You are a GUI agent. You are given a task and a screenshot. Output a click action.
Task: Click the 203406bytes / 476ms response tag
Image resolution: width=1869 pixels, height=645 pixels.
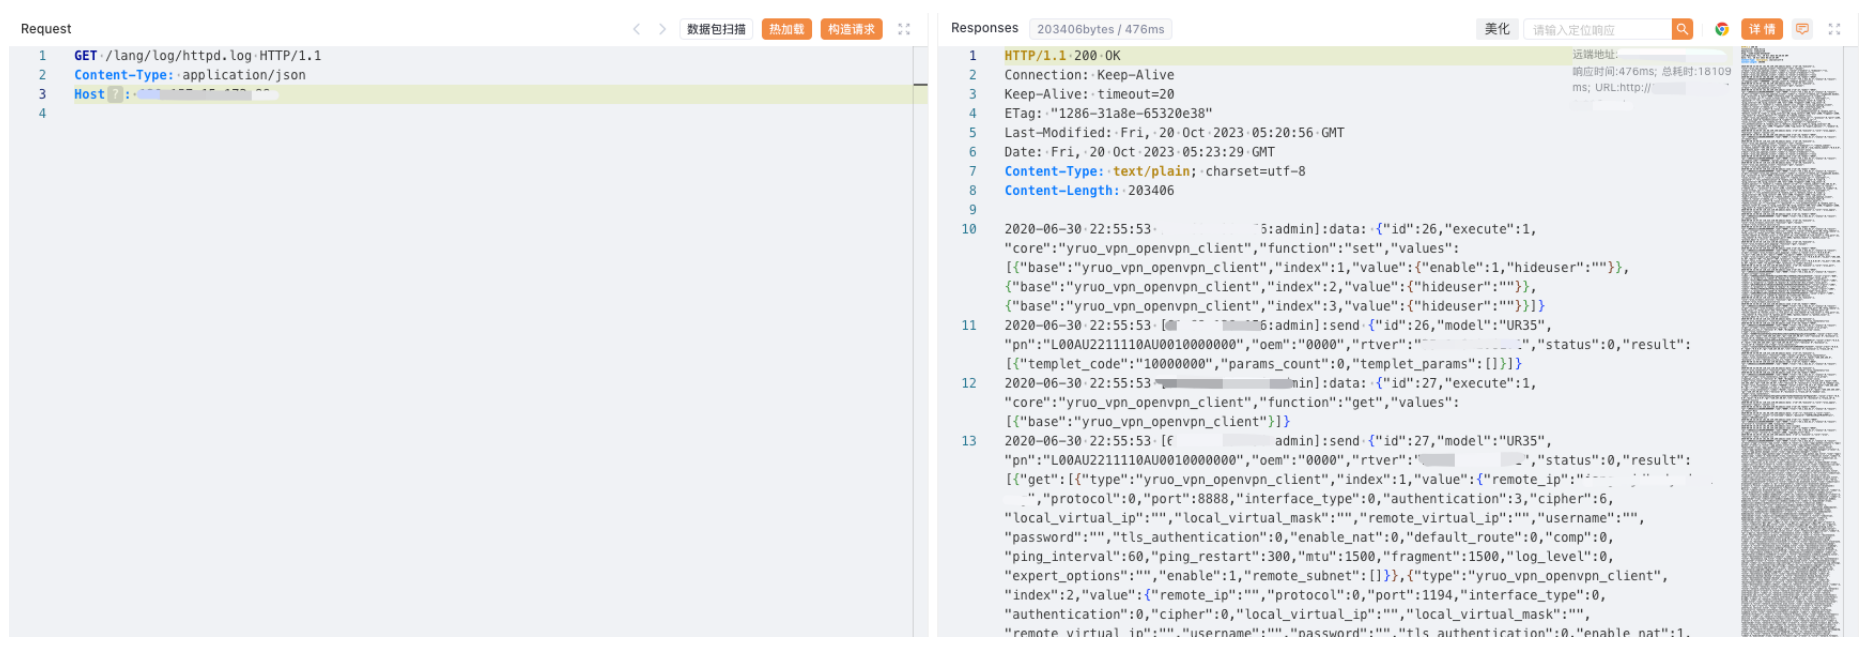pyautogui.click(x=1100, y=29)
